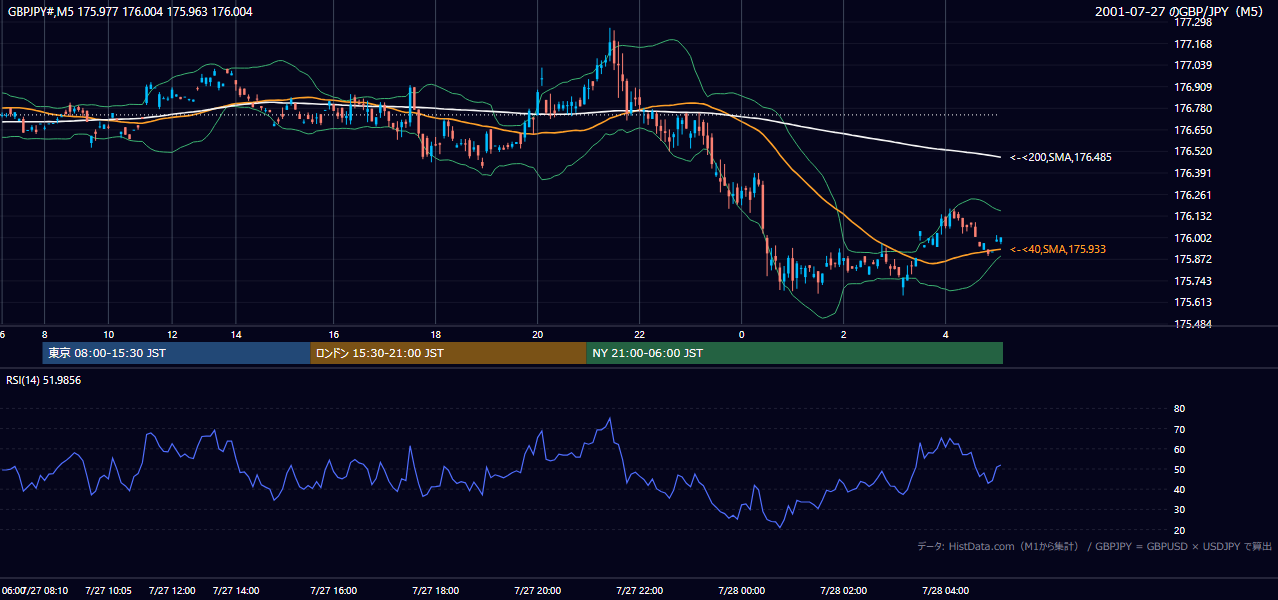Click price axis value 176.002
1278x600 pixels.
(x=1193, y=238)
